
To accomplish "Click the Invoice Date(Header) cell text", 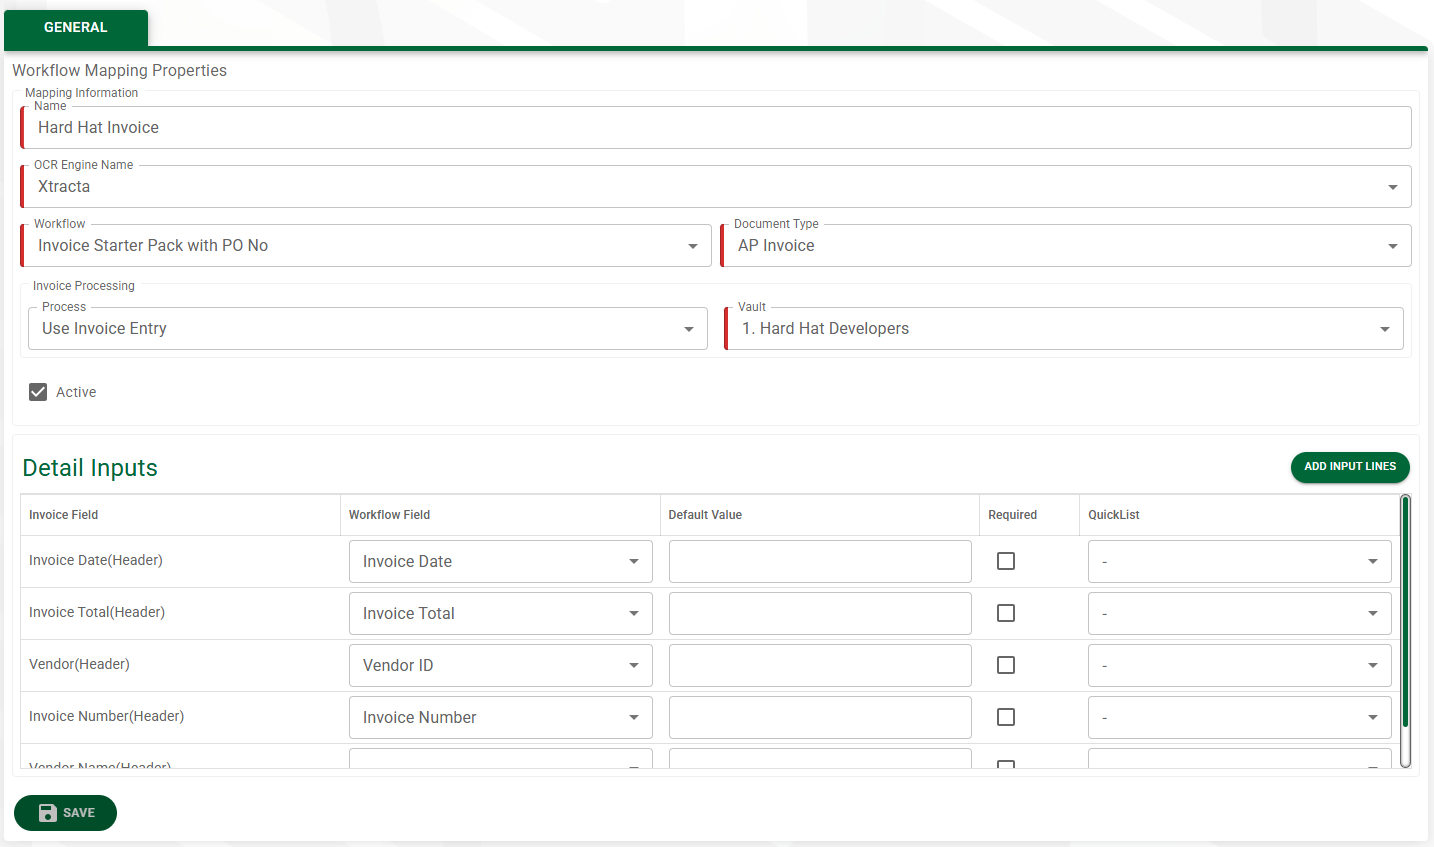I will (x=96, y=560).
